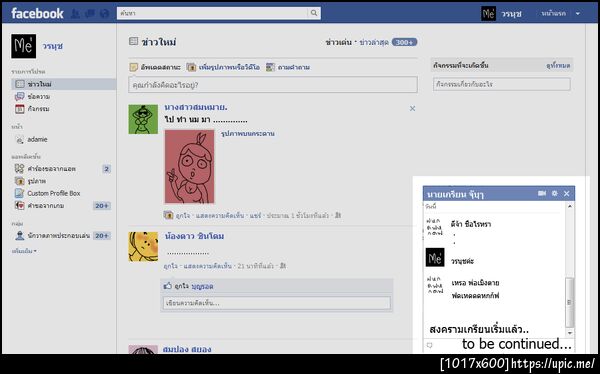Screen dimensions: 600x374
Task: Click chat window title นายเกรียน
Action: (455, 194)
